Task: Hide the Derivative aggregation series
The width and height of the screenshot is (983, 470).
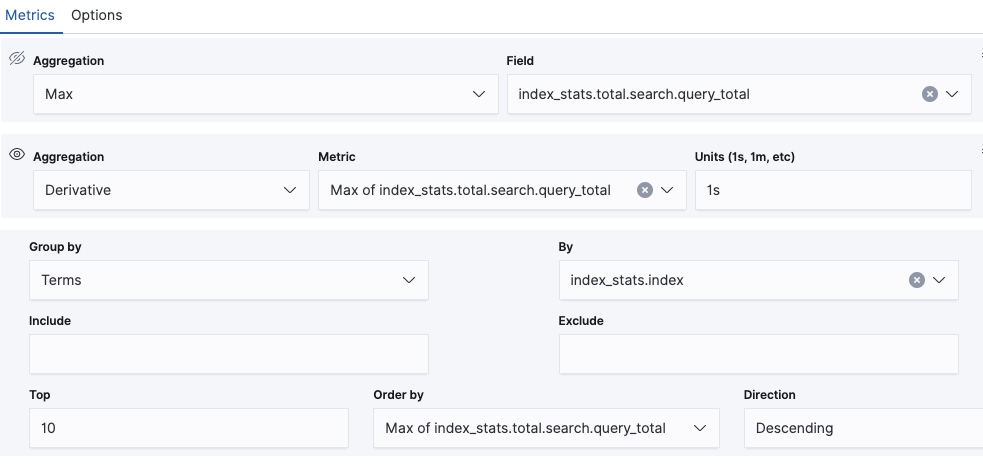Action: pyautogui.click(x=16, y=155)
